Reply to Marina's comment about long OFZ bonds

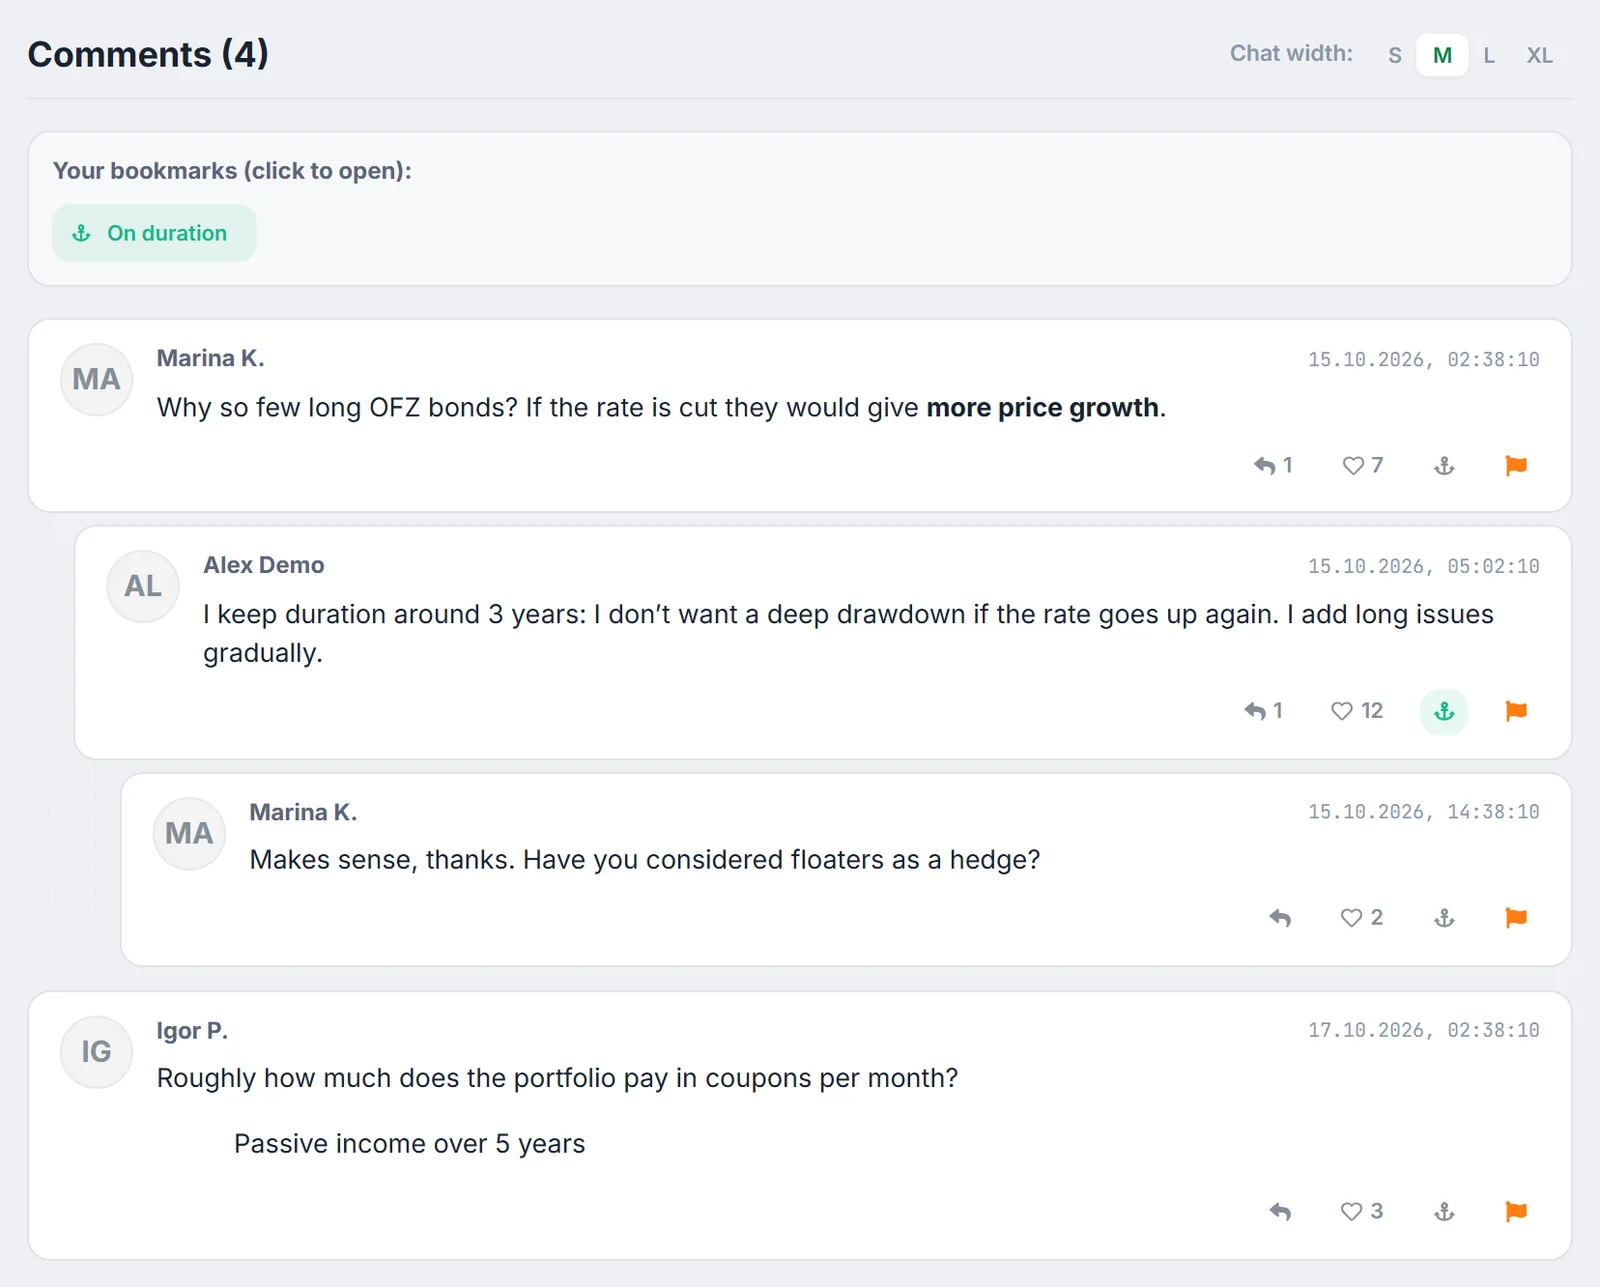coord(1273,465)
